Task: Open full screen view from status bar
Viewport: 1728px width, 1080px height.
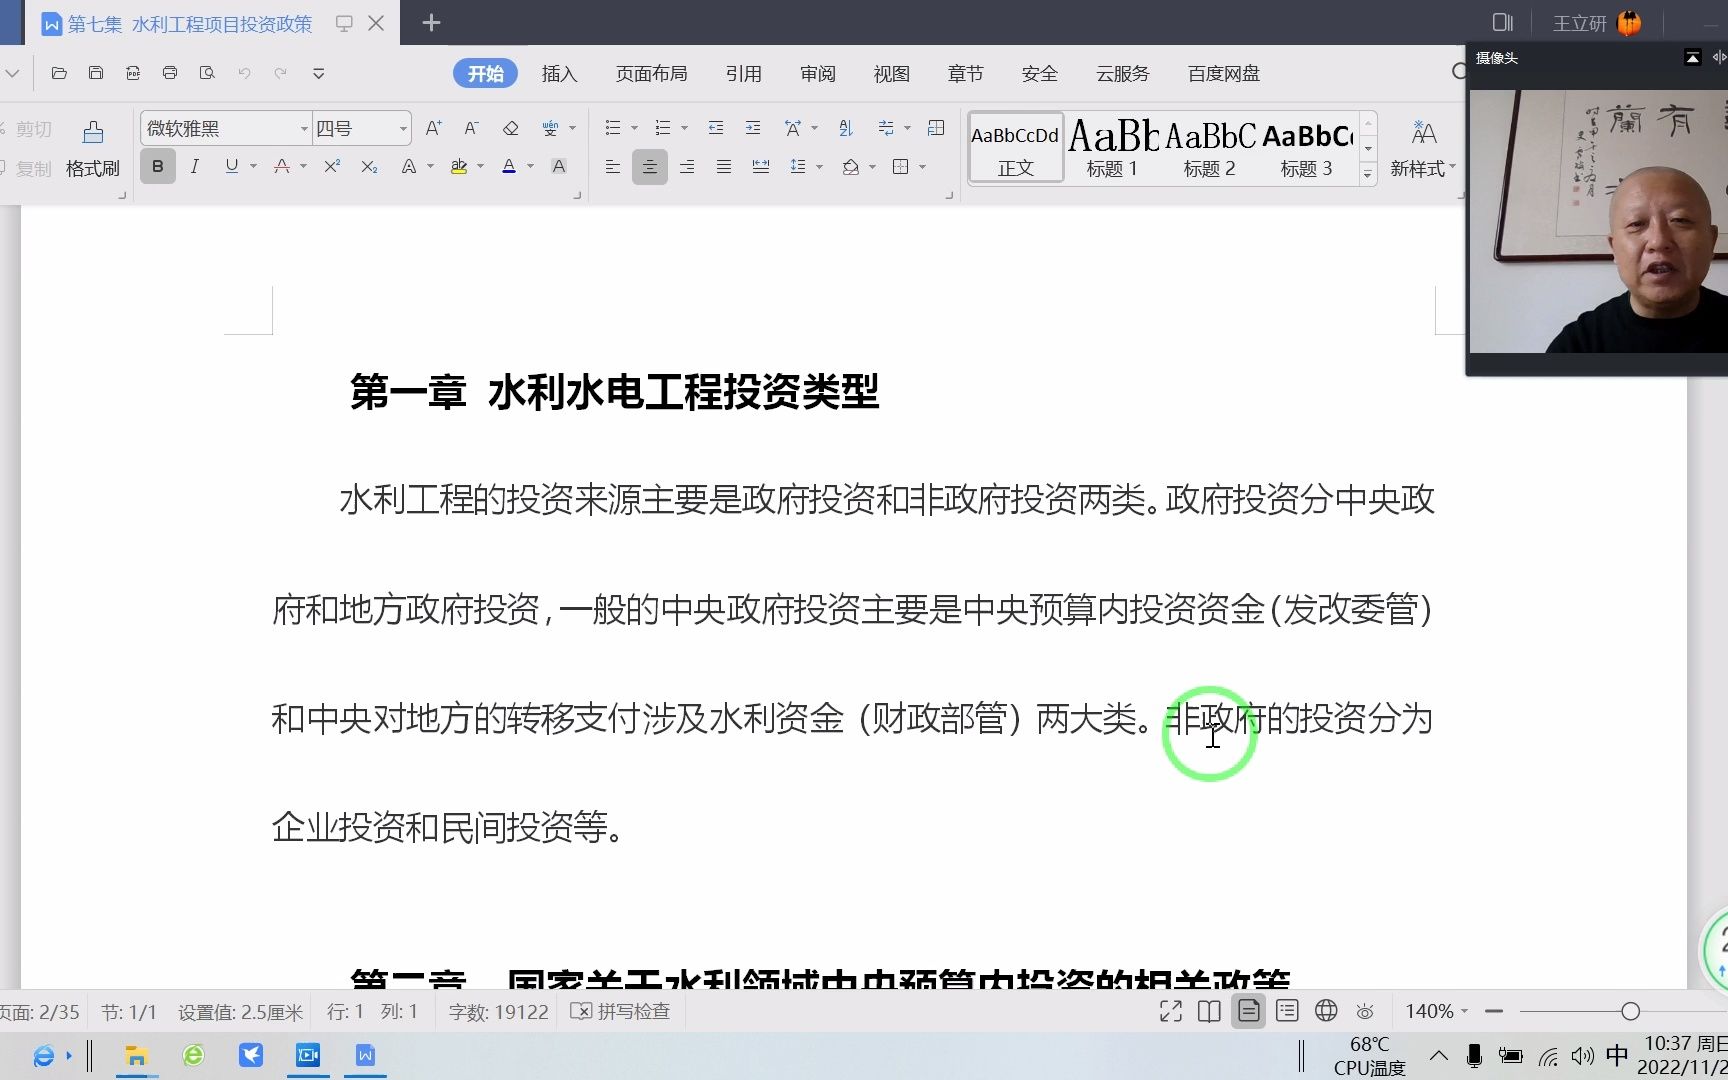Action: coord(1169,1011)
